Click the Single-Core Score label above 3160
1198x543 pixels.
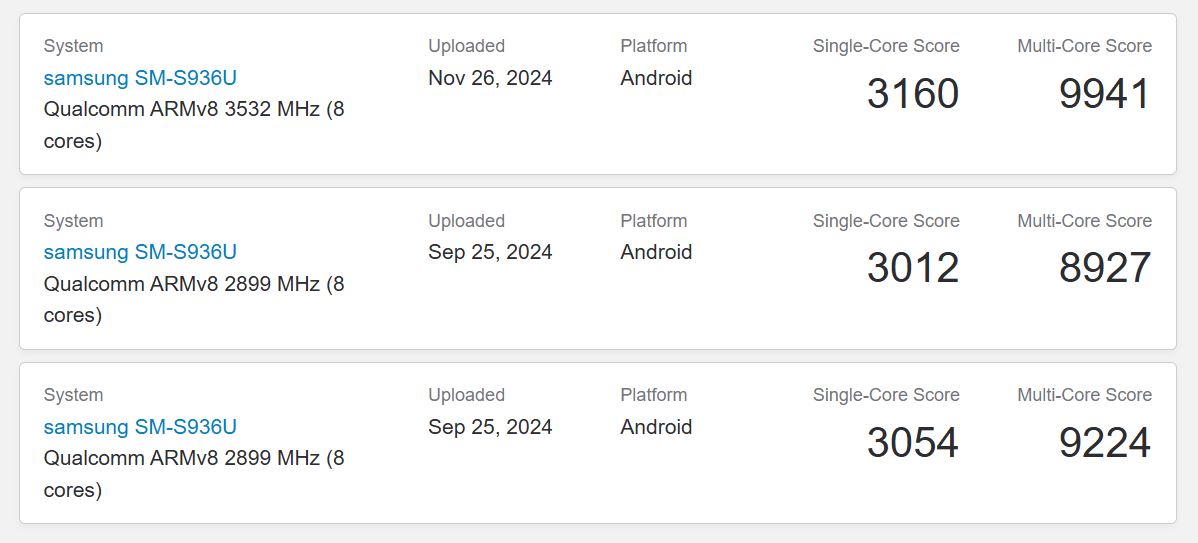[886, 46]
